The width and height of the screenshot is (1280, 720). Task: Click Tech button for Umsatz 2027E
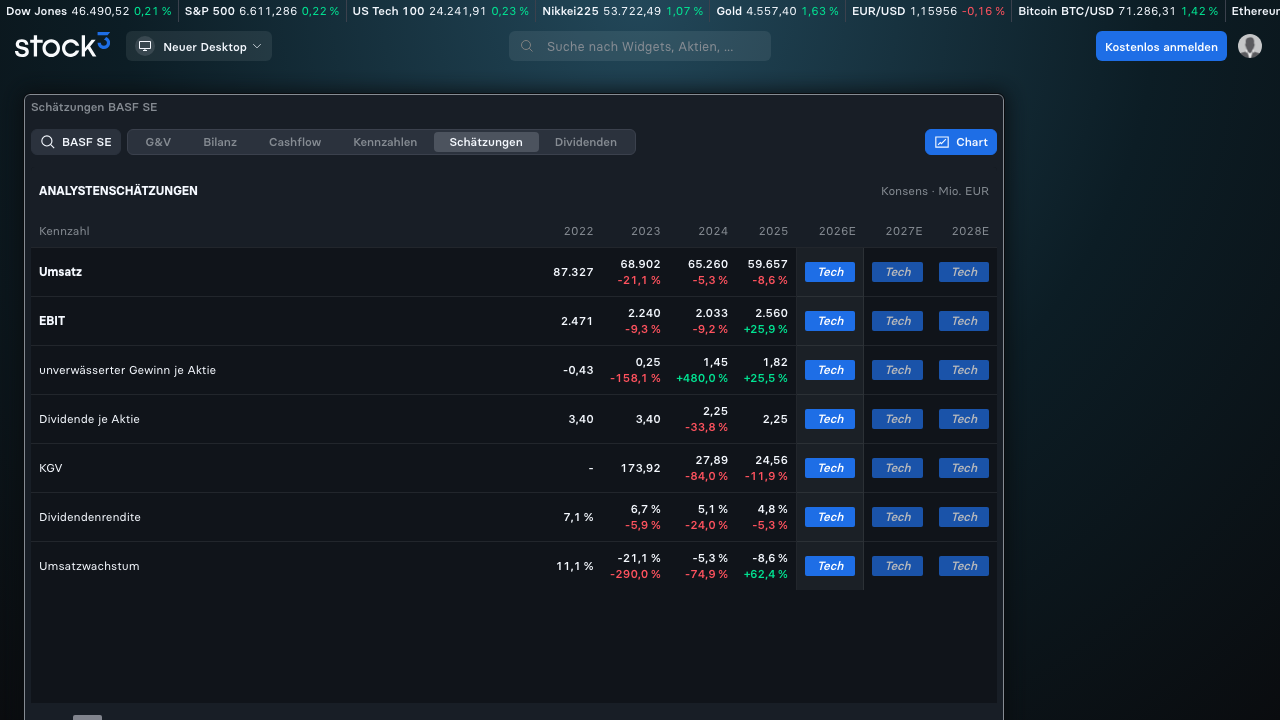coord(897,272)
